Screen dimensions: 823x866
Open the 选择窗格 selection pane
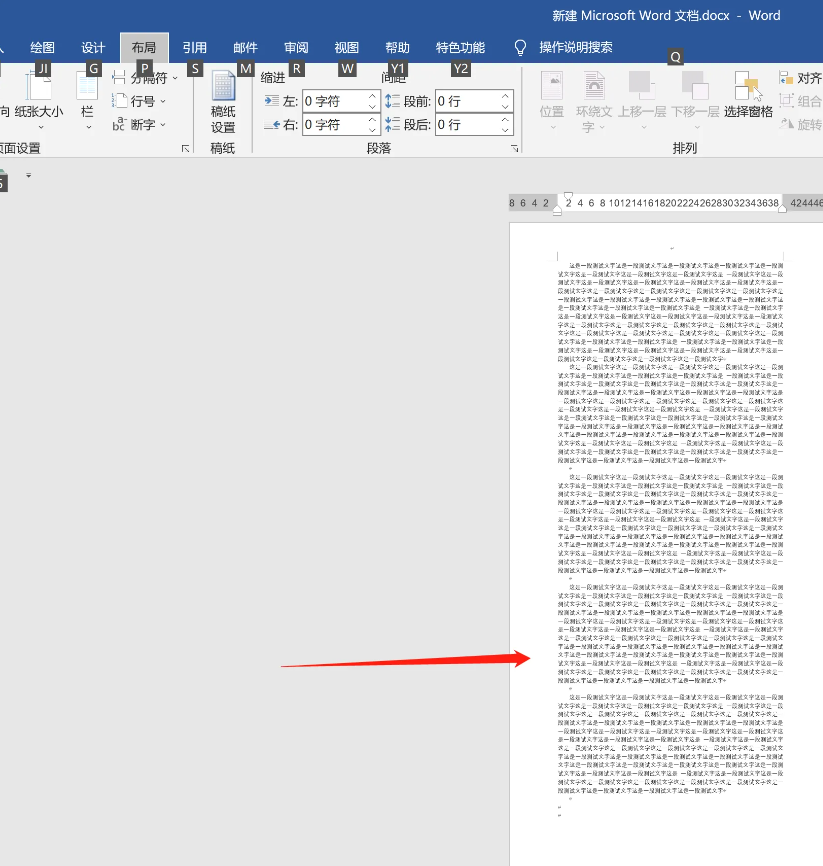pyautogui.click(x=748, y=95)
